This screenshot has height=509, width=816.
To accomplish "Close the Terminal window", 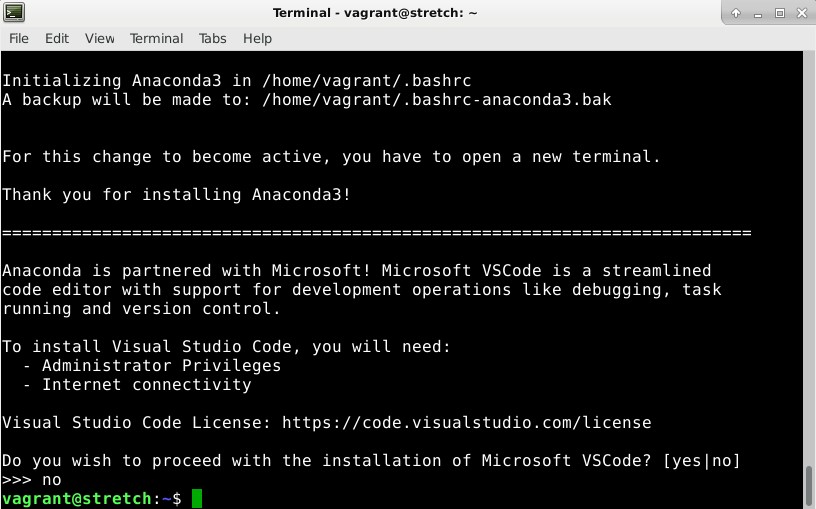I will click(x=802, y=13).
